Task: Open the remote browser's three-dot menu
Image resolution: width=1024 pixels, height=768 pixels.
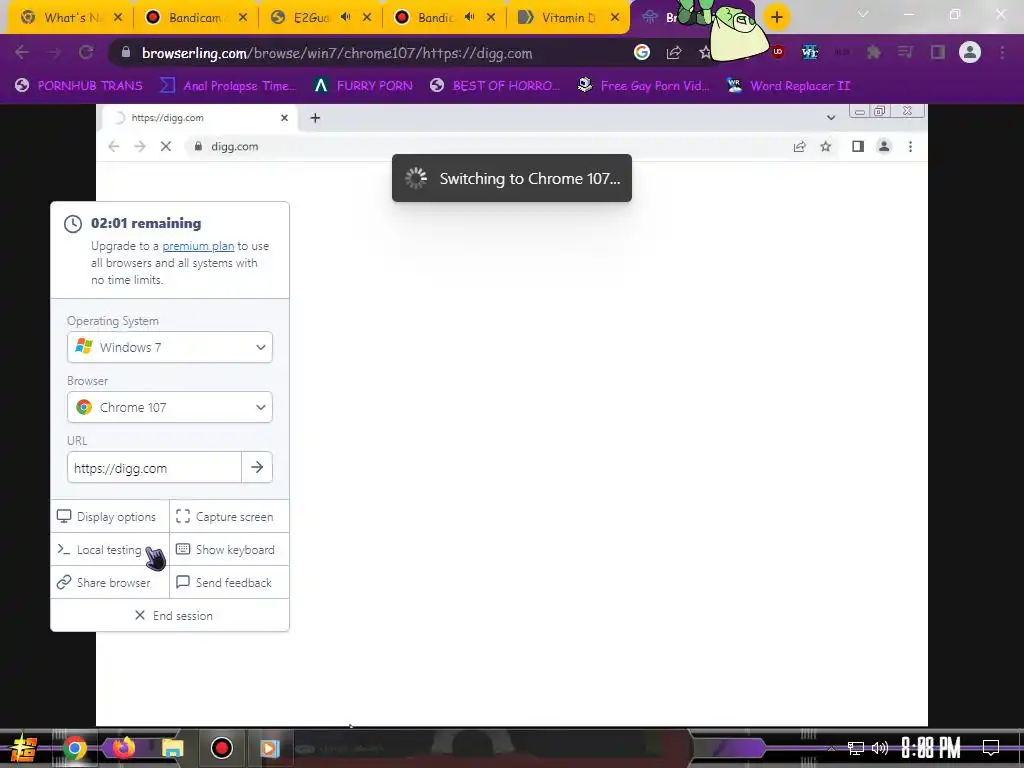Action: (910, 146)
